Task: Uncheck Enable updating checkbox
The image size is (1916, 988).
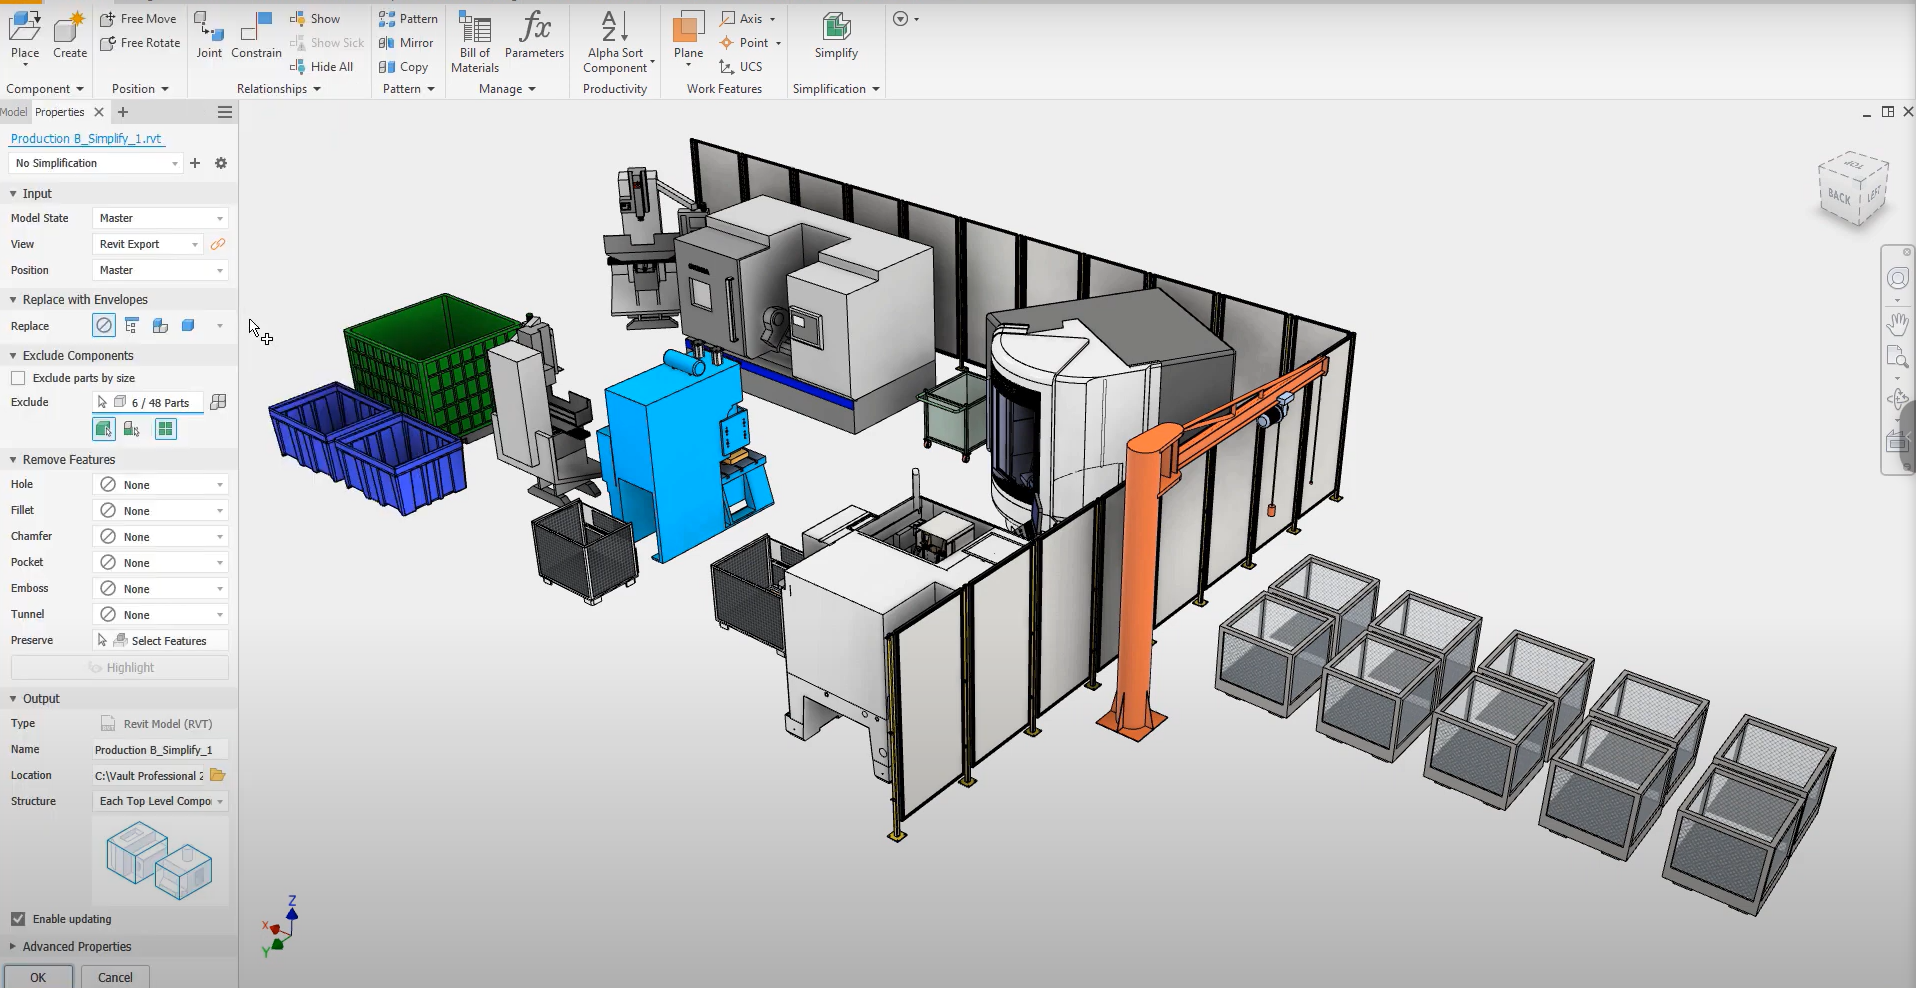Action: 18,919
